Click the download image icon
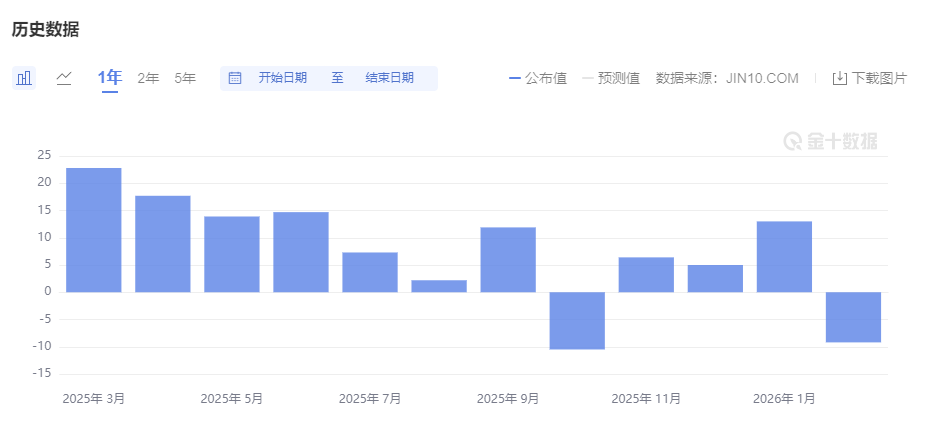Screen dimensions: 938x442 [x=840, y=78]
